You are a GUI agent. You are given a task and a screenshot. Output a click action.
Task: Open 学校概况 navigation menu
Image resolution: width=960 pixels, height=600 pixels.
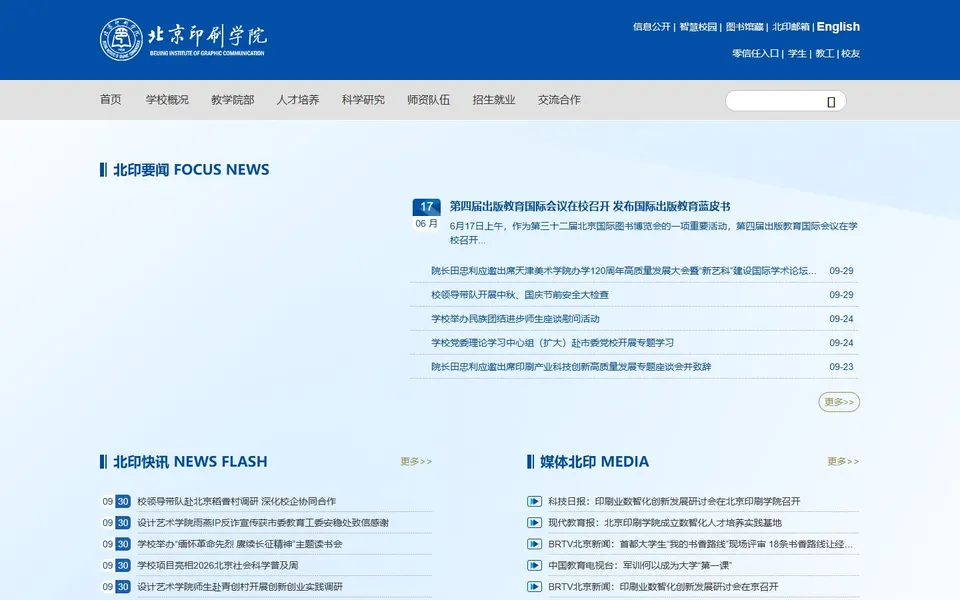pos(167,99)
